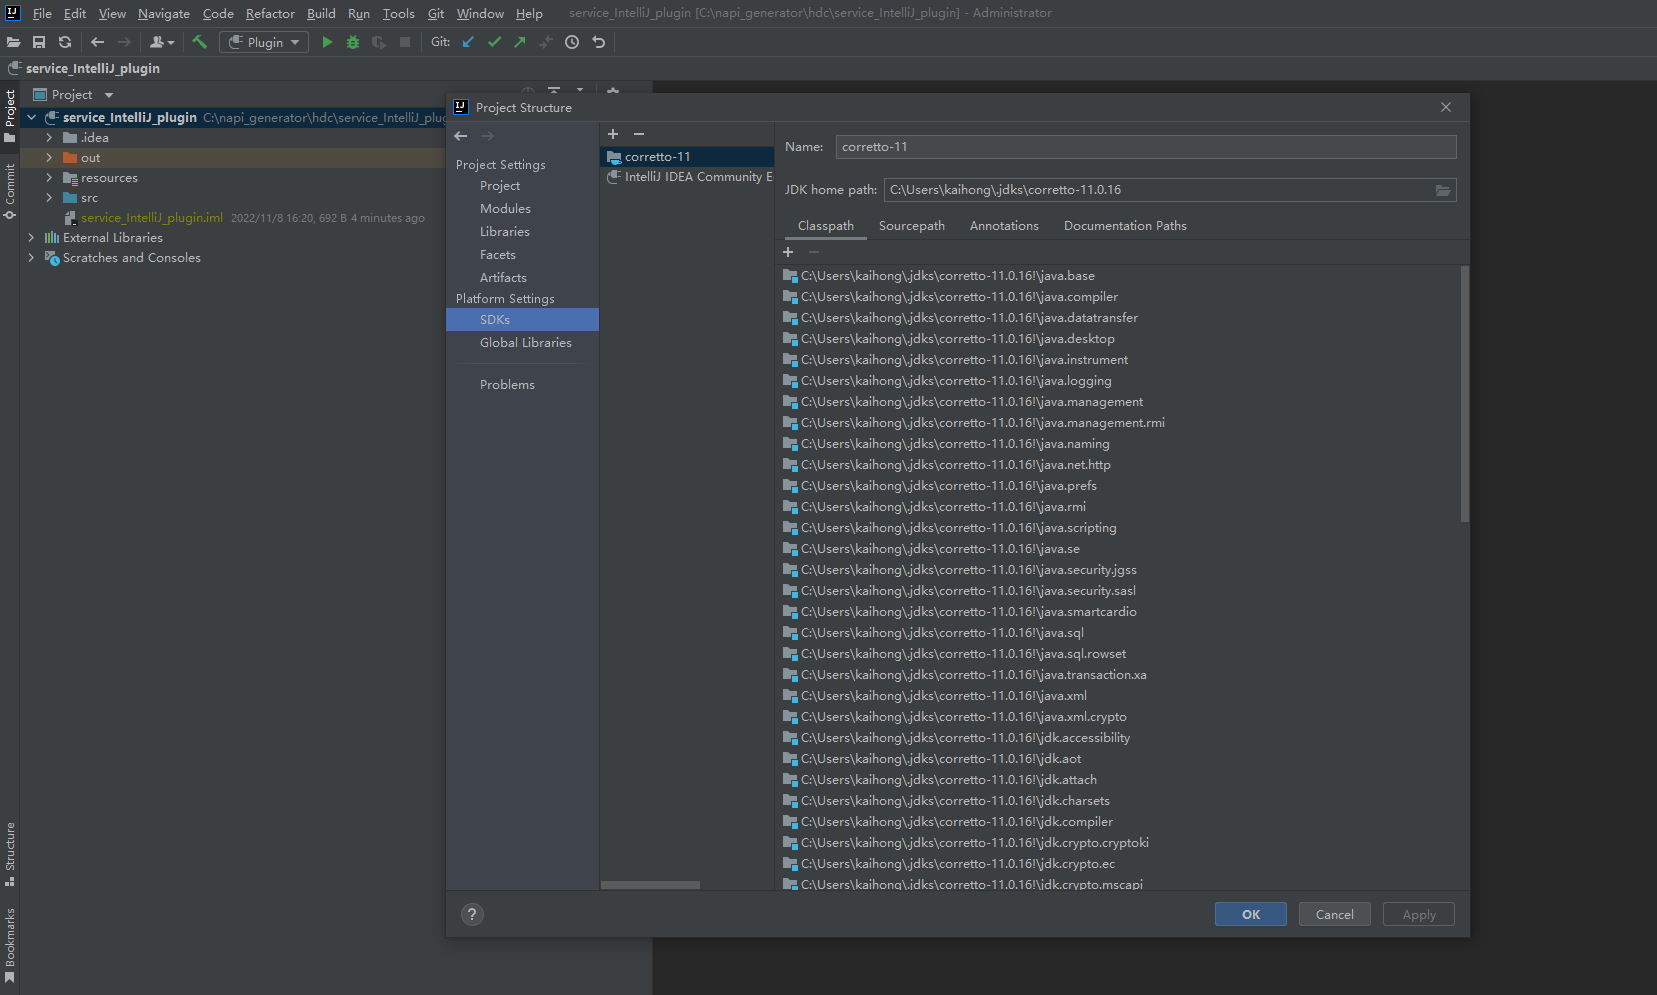Click the SDK Name input field
This screenshot has width=1657, height=995.
tap(1146, 147)
